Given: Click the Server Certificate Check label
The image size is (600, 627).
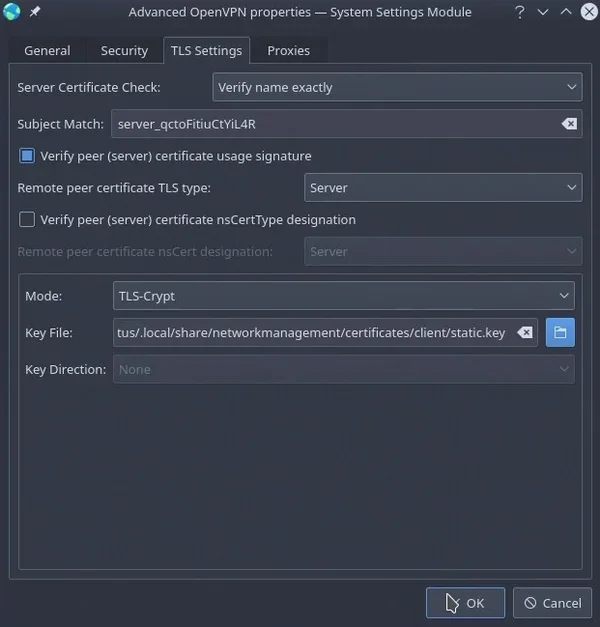Looking at the screenshot, I should coord(89,87).
